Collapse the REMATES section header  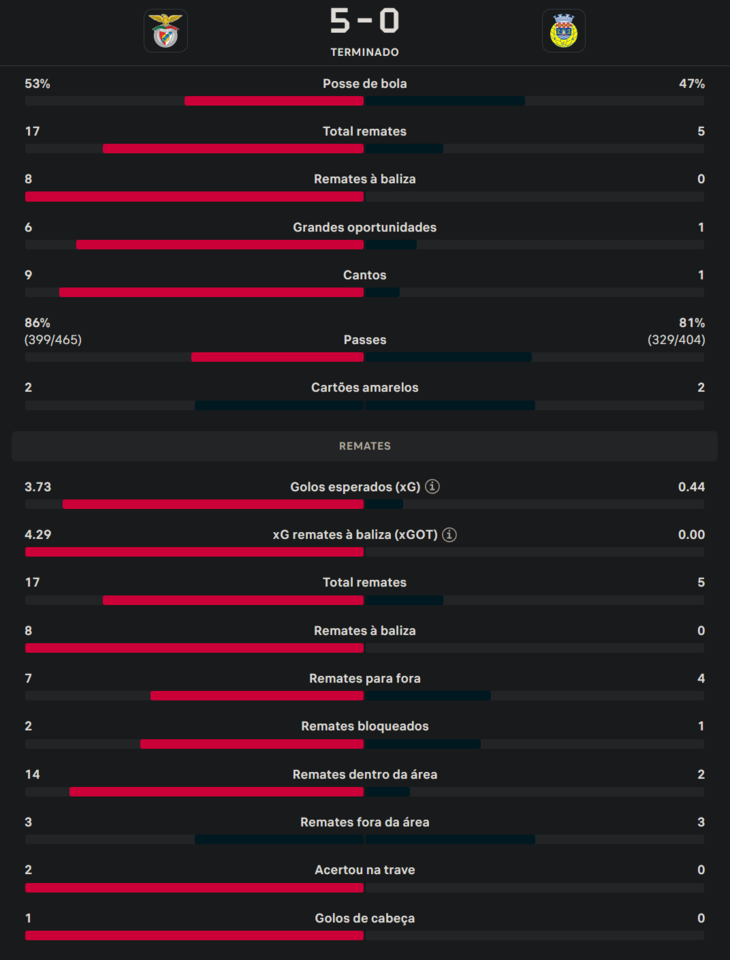tap(365, 446)
